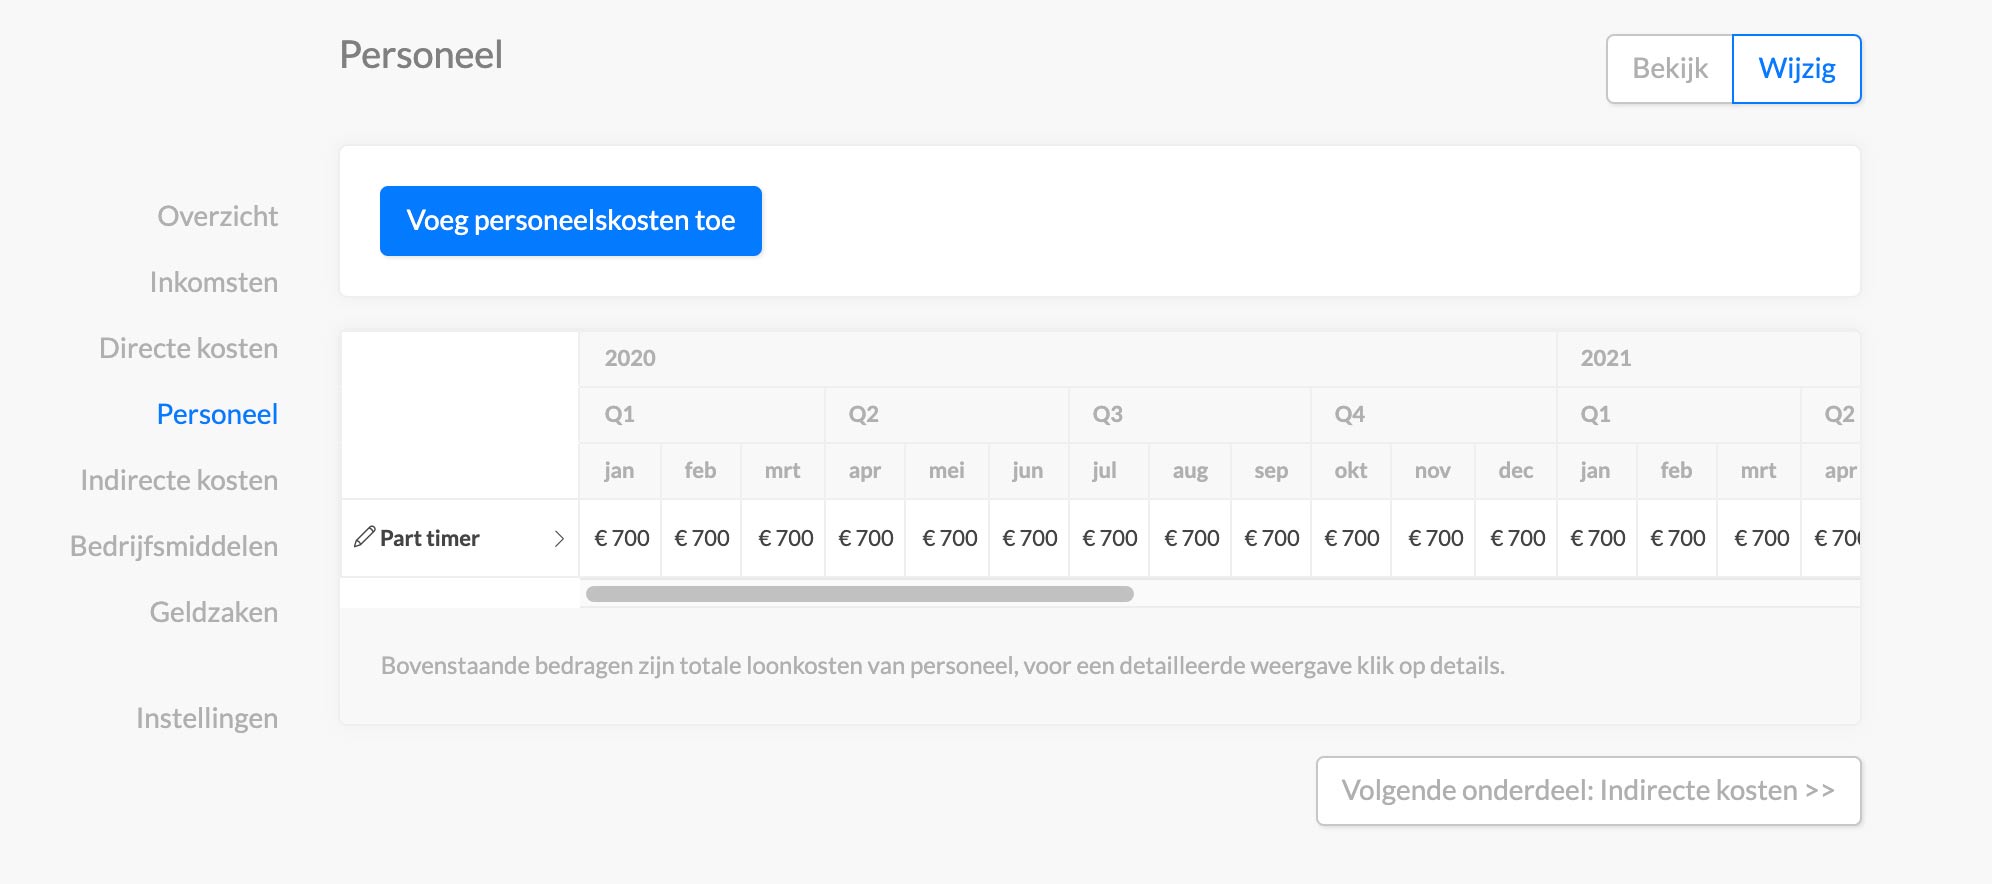
Task: Click the 2021 year column header
Action: [1606, 358]
